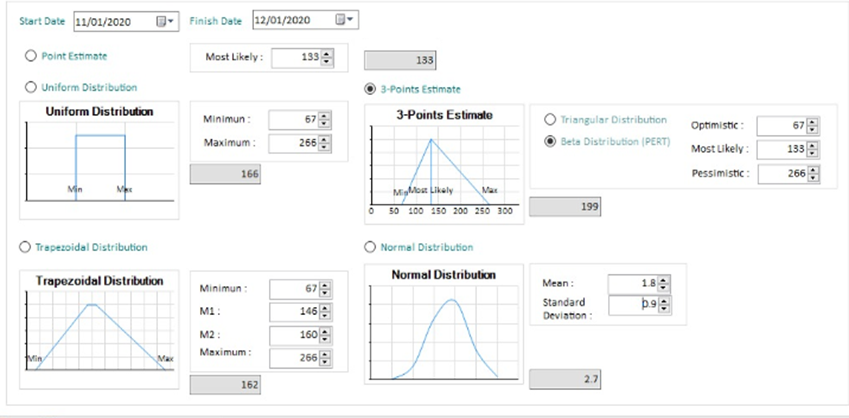The image size is (849, 418).
Task: Select the Trapezoidal Distribution radio button
Action: click(x=24, y=247)
